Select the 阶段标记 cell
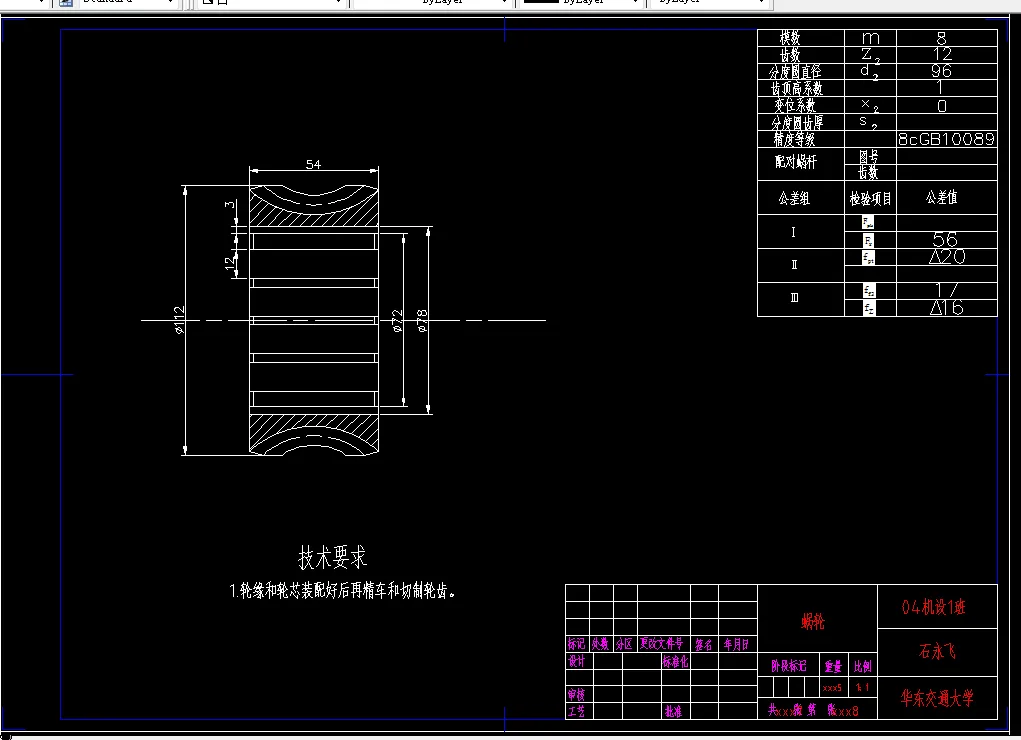Screen dimensions: 1021x740 789,666
